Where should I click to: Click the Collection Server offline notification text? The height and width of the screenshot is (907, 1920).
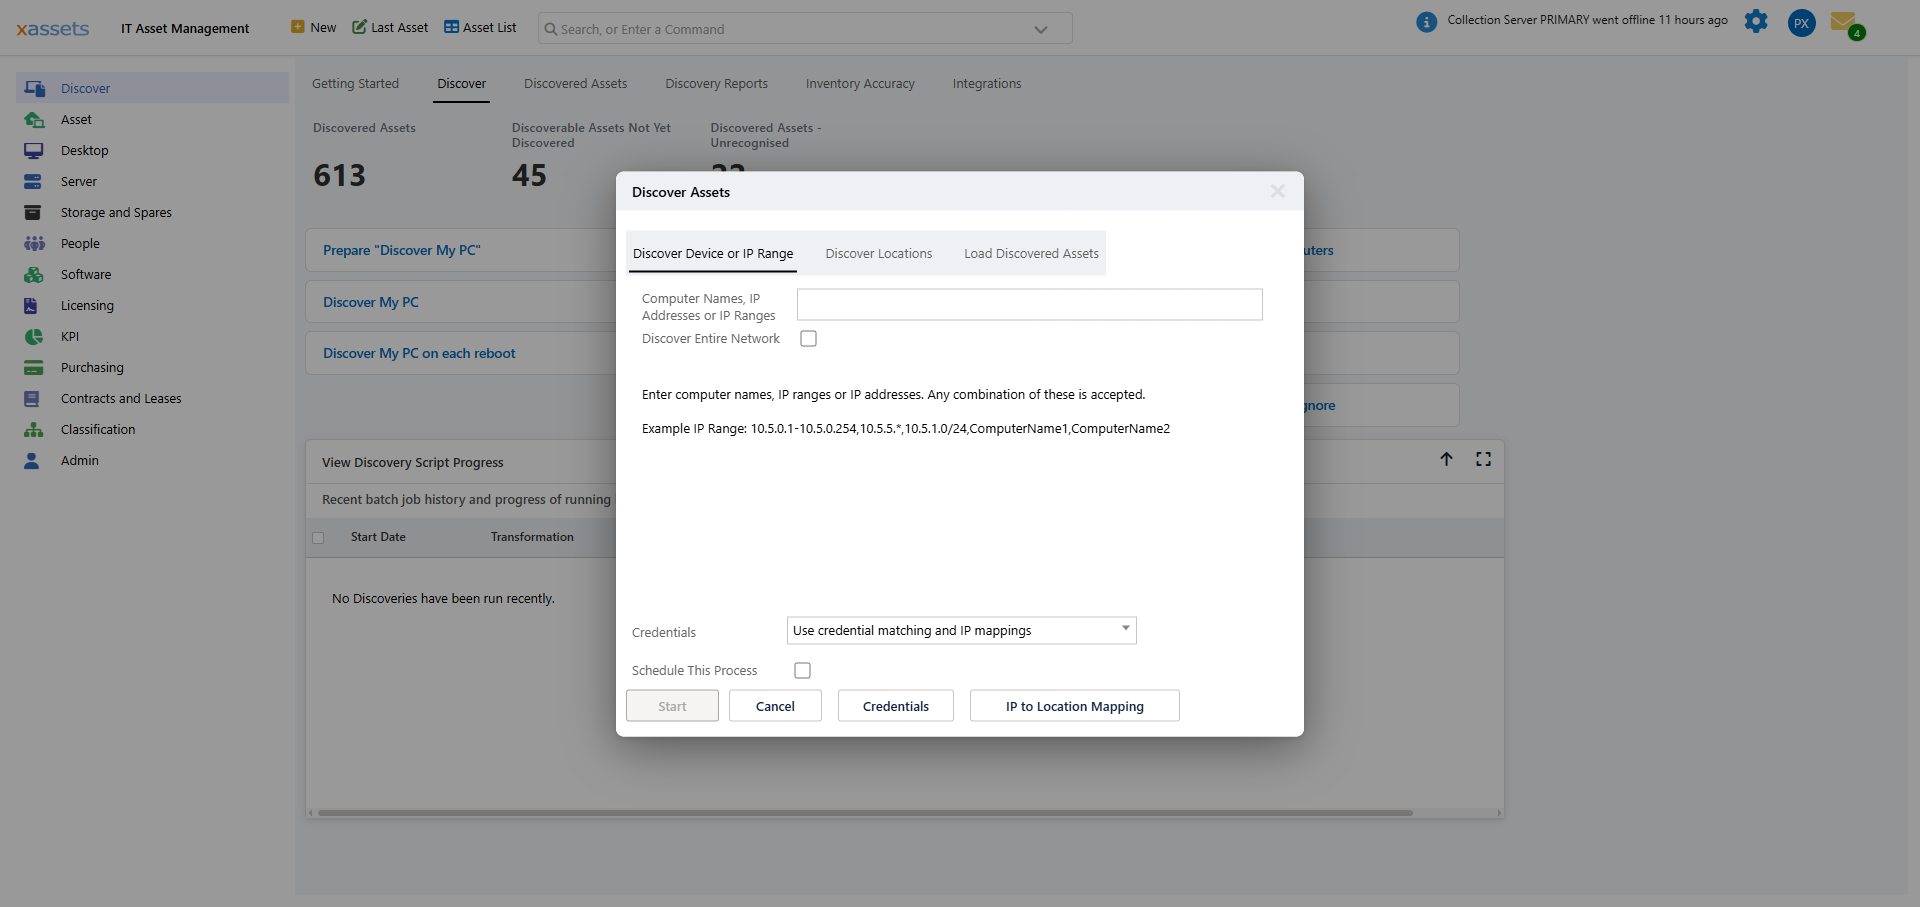click(x=1587, y=20)
